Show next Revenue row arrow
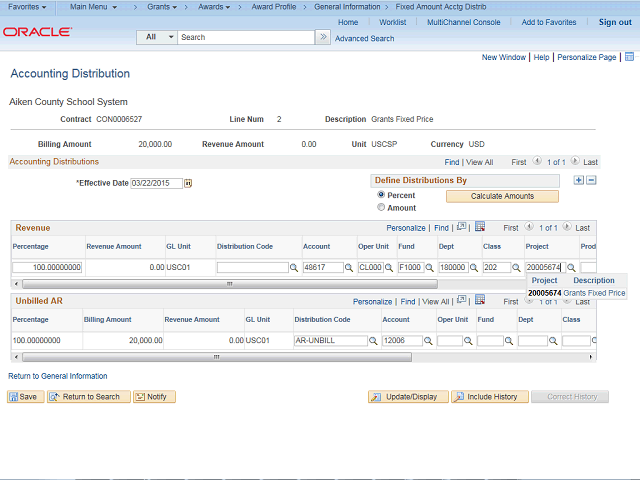 (567, 227)
